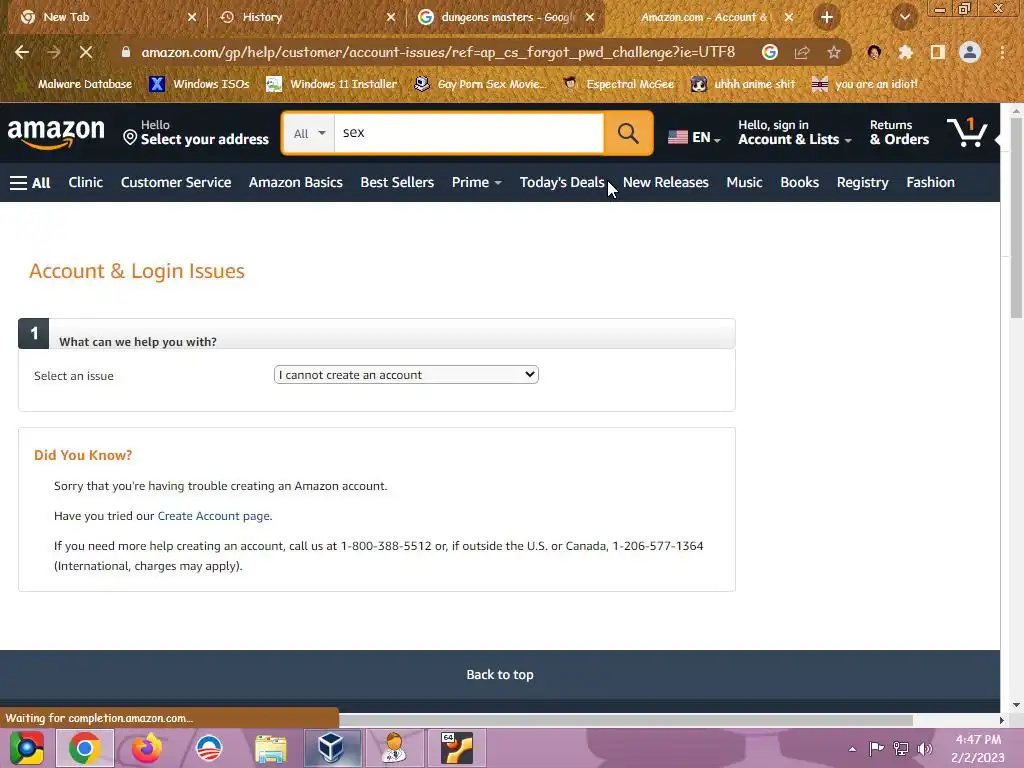
Task: Open the Chrome profile avatar icon
Action: [970, 52]
